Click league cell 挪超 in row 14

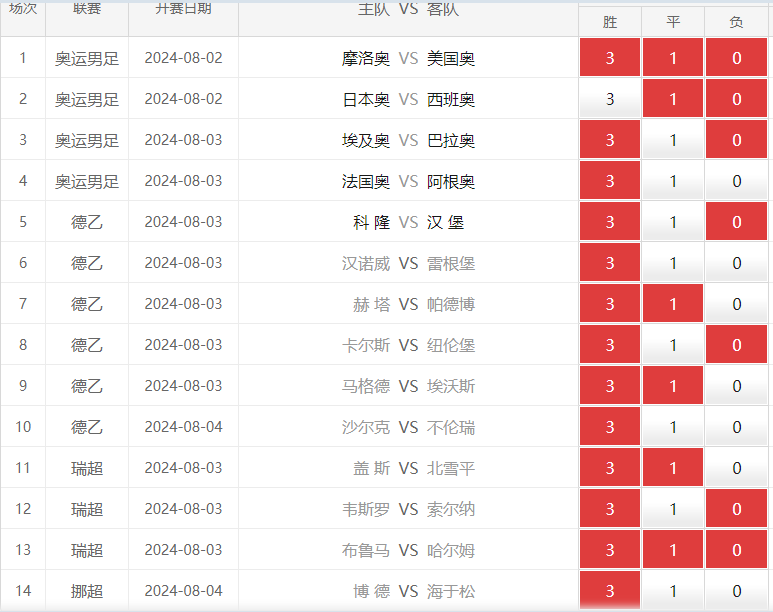(x=87, y=591)
